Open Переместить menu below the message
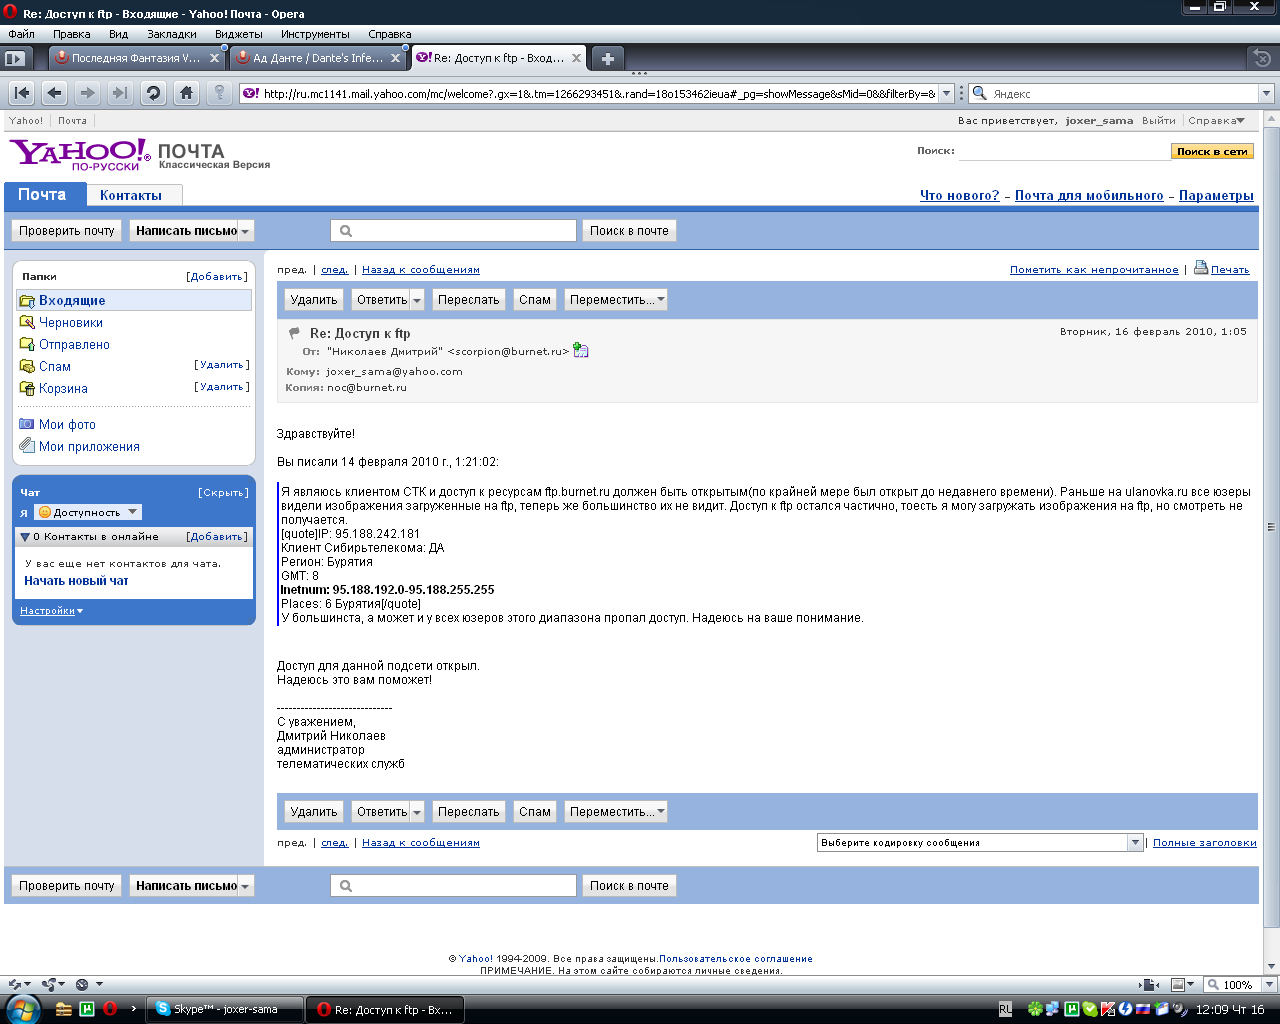The image size is (1280, 1024). [615, 812]
